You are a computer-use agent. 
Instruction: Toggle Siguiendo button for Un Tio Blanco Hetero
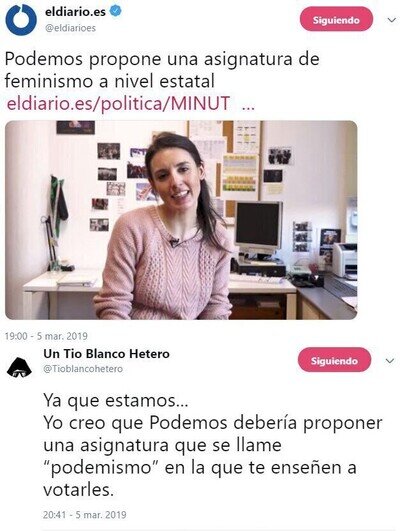(334, 360)
